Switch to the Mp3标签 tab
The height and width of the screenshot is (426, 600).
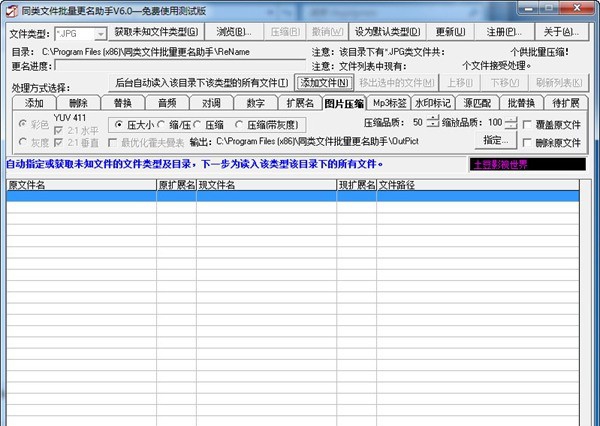coord(389,103)
